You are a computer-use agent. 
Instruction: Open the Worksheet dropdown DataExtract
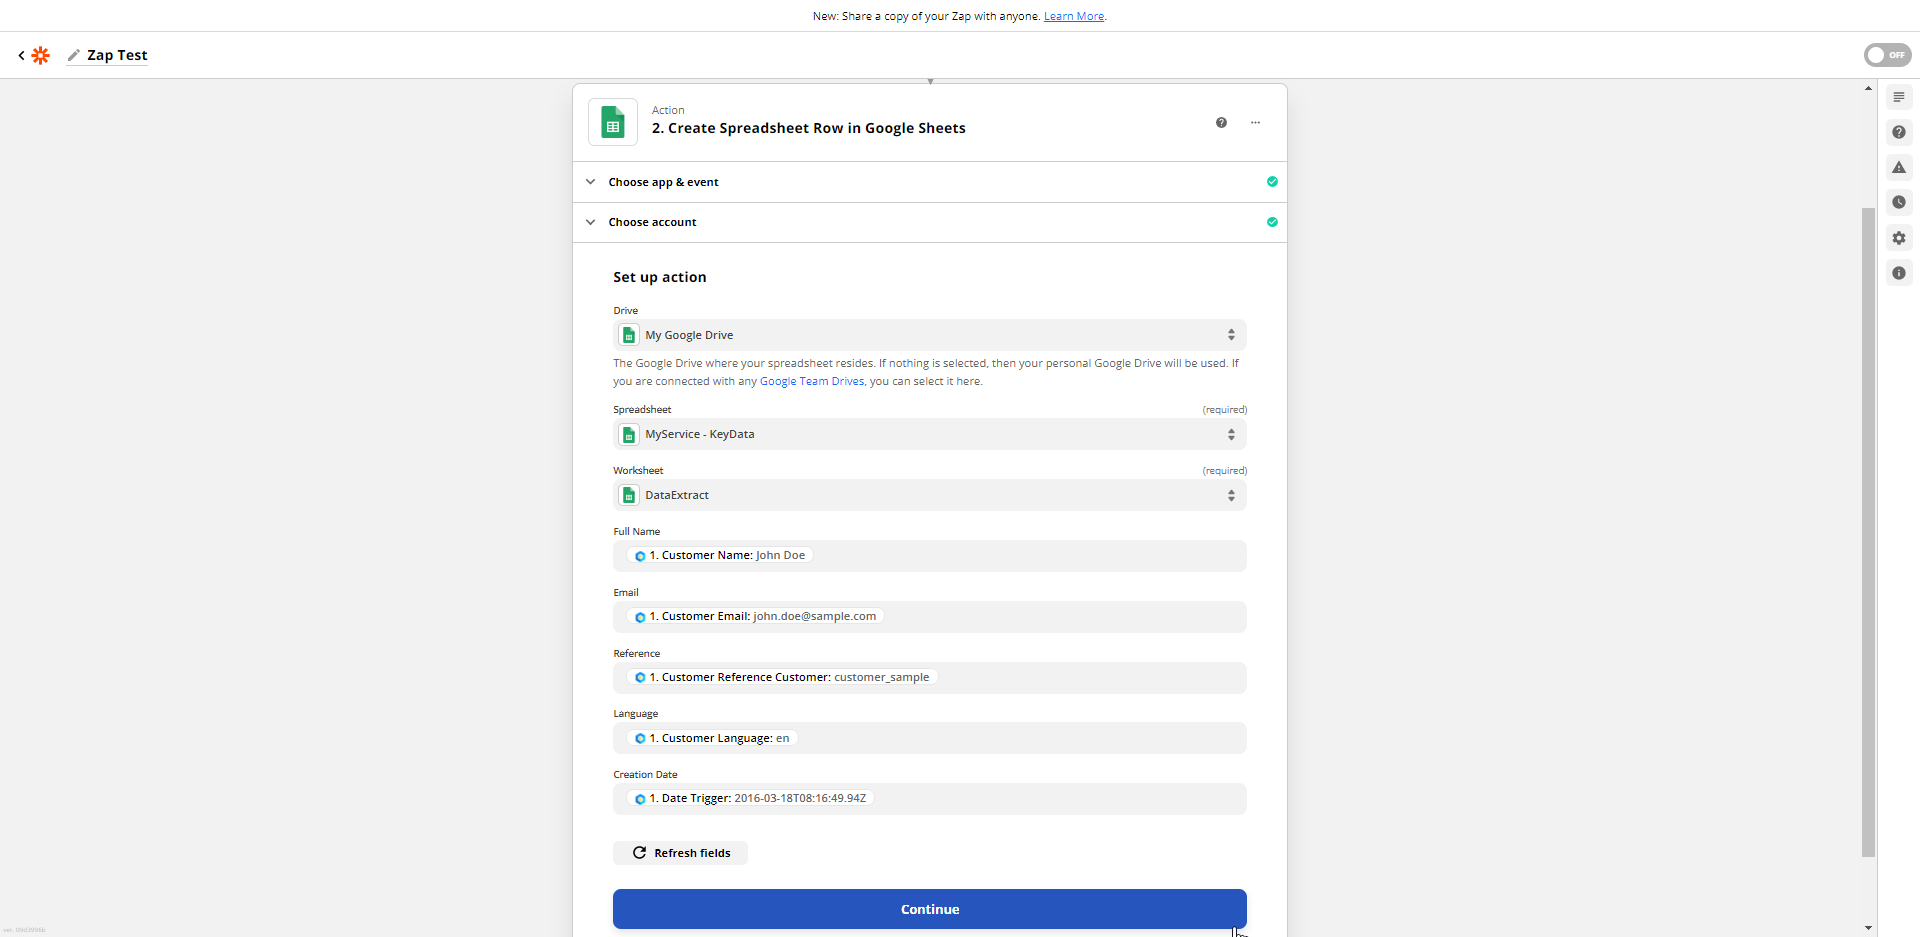click(929, 495)
